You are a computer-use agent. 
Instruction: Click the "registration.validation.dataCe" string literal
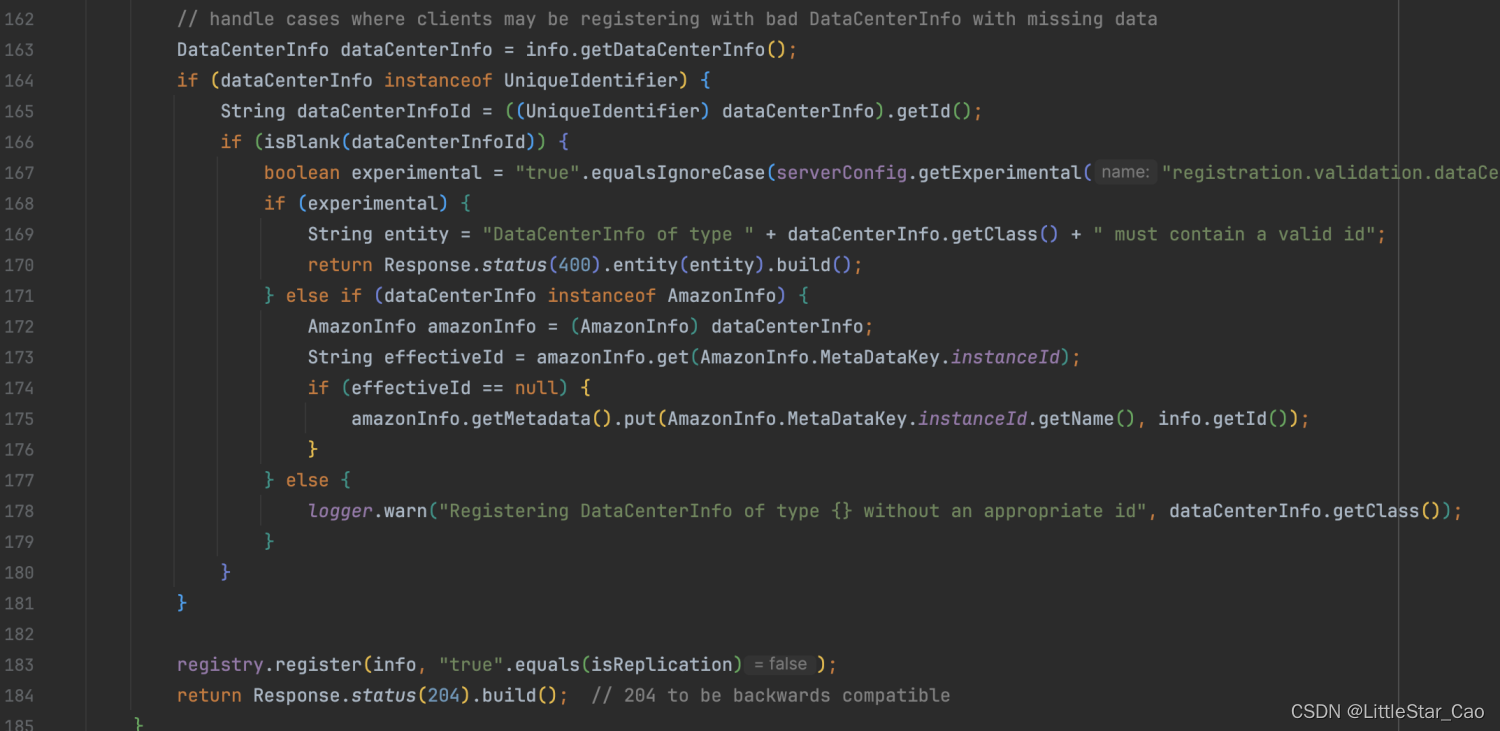(x=1330, y=173)
